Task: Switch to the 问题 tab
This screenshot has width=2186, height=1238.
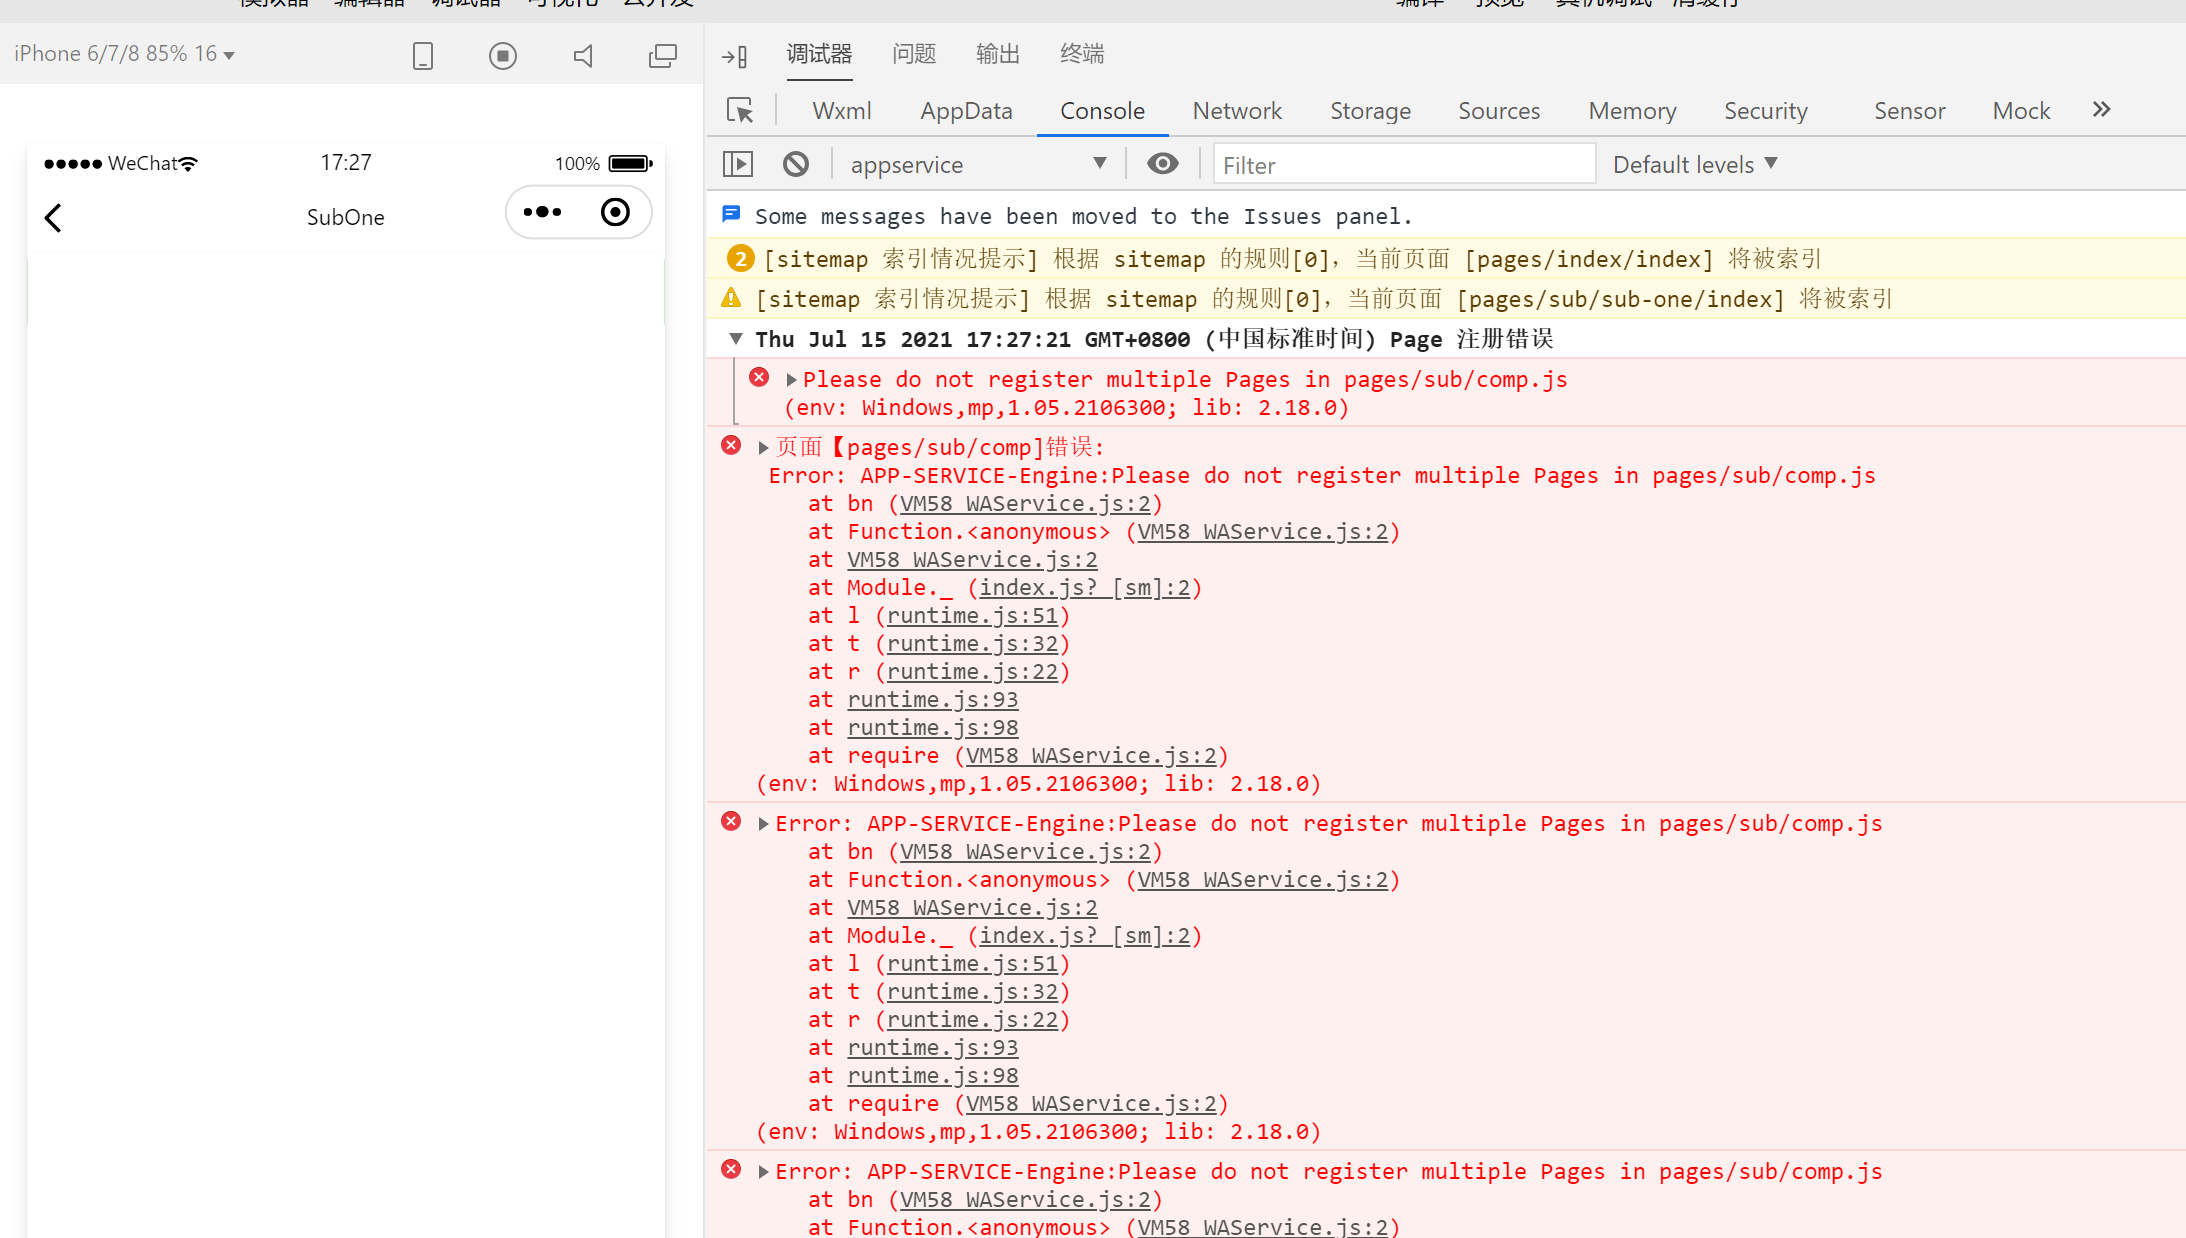Action: [913, 54]
